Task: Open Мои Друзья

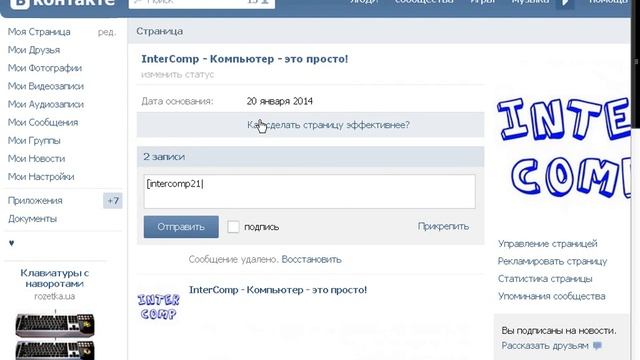Action: point(34,50)
